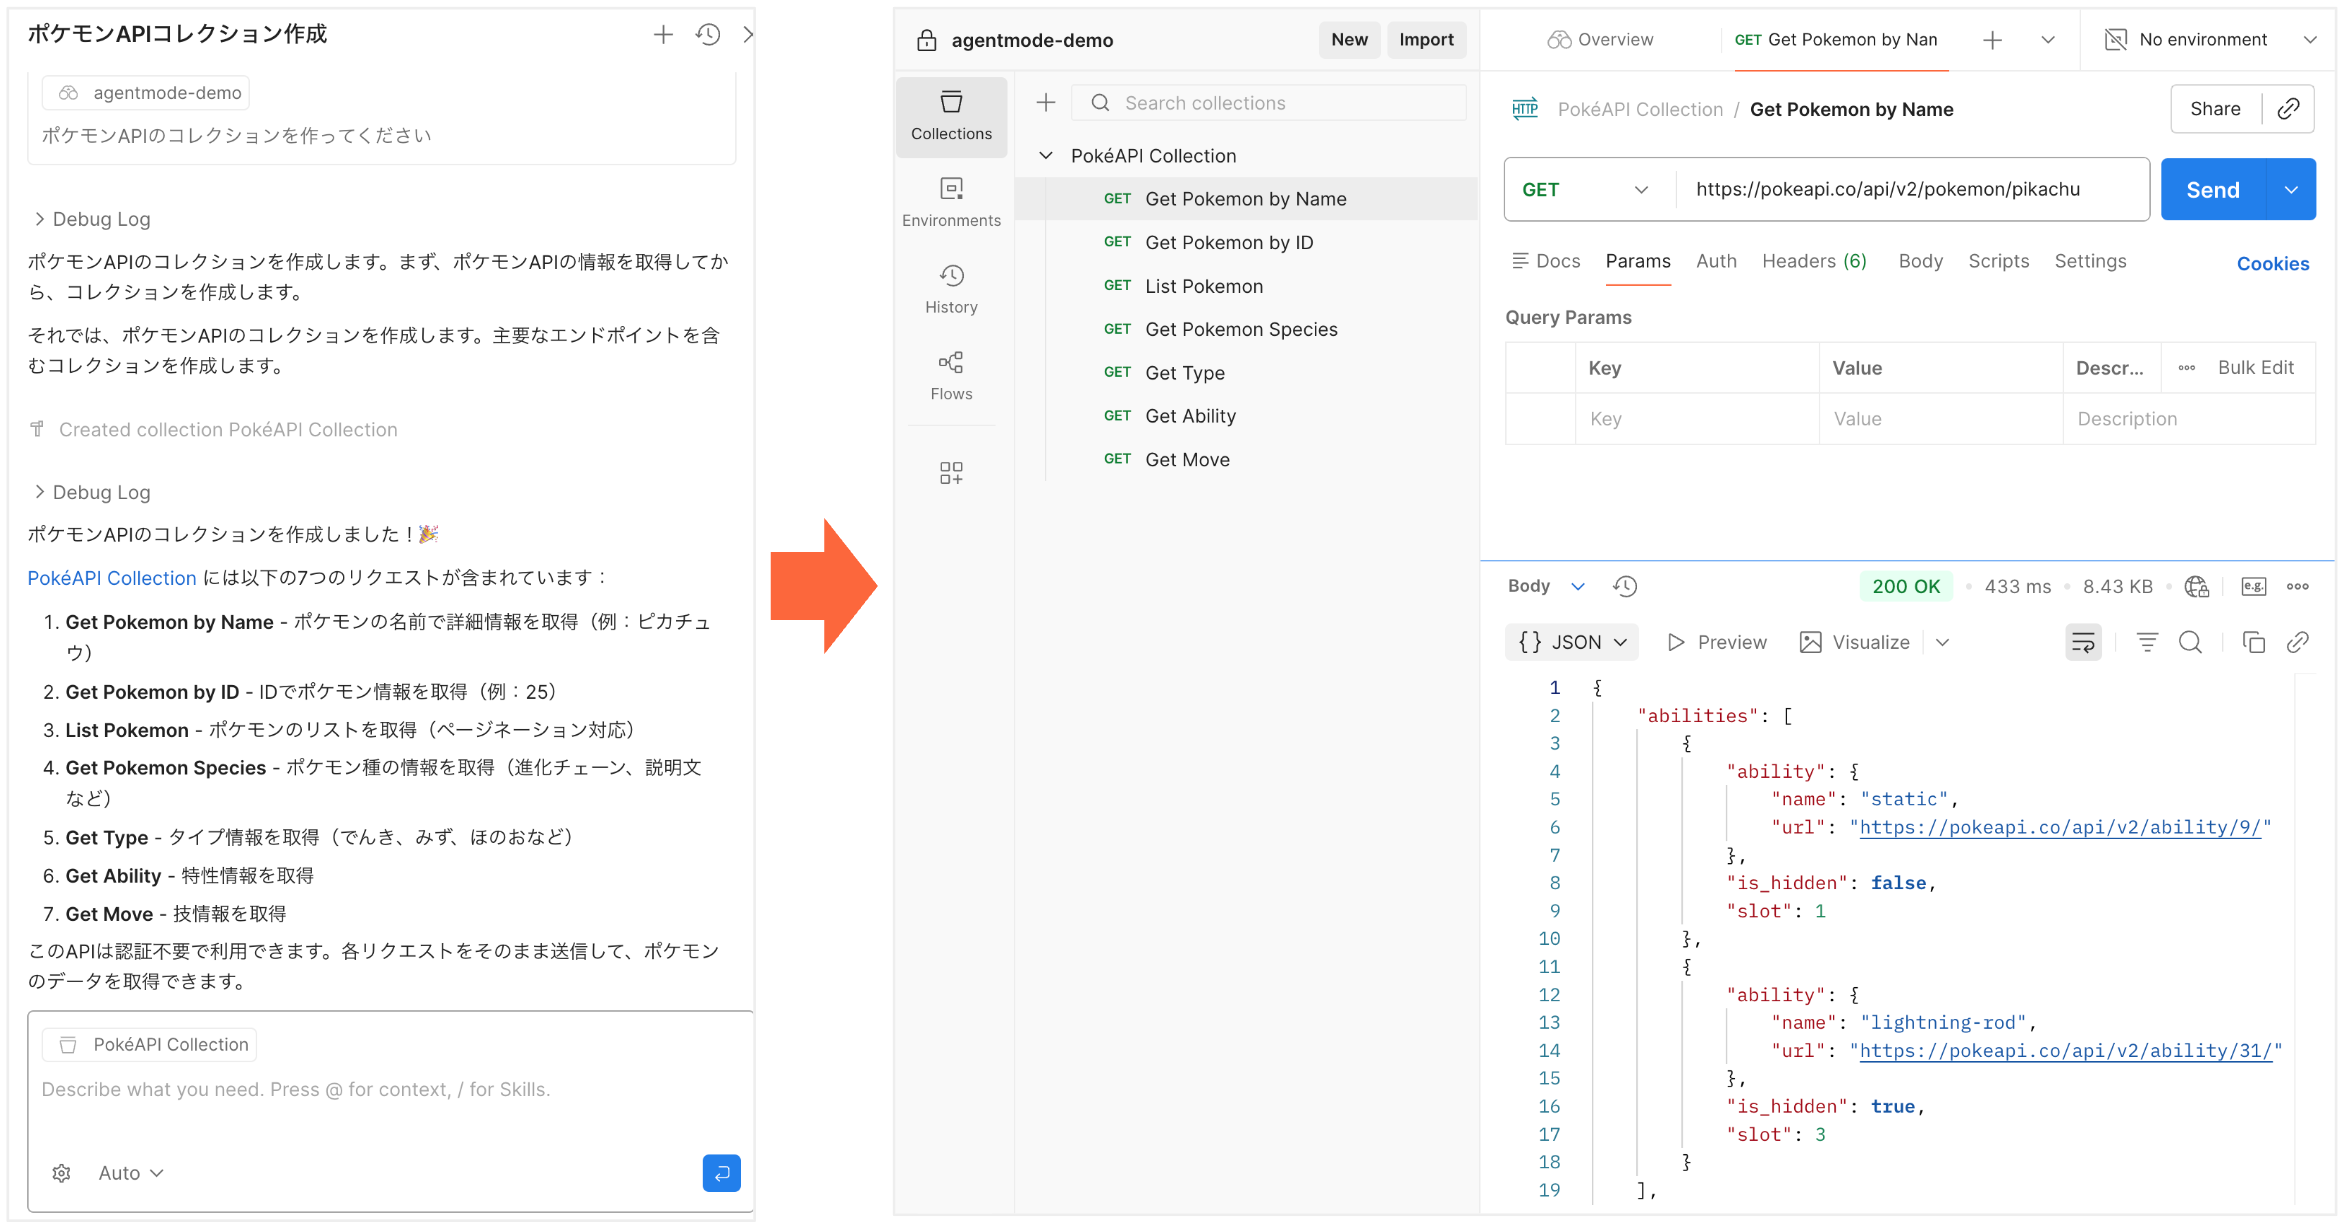Search within the response body
Image resolution: width=2346 pixels, height=1226 pixels.
[x=2190, y=643]
